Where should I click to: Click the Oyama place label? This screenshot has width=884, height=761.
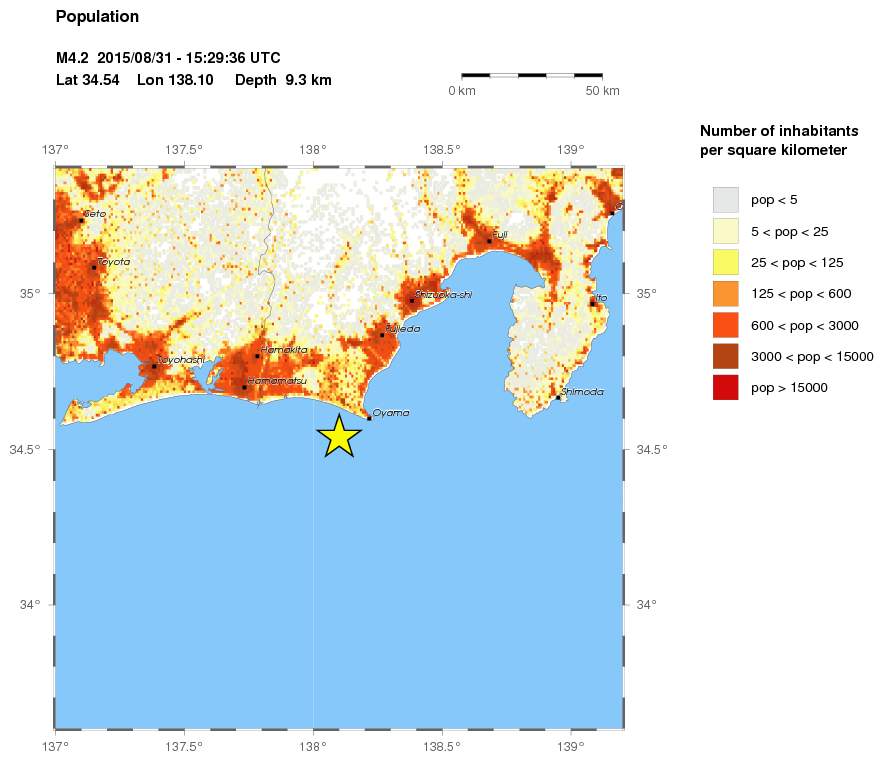pyautogui.click(x=392, y=412)
